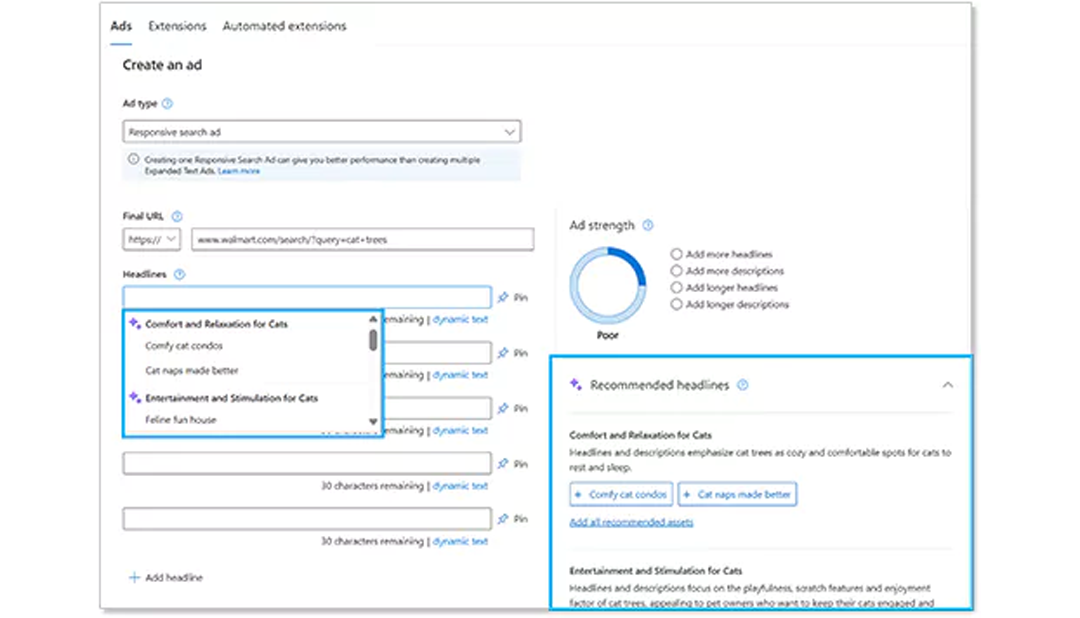Click the Headlines help icon
The image size is (1080, 618).
pyautogui.click(x=179, y=274)
